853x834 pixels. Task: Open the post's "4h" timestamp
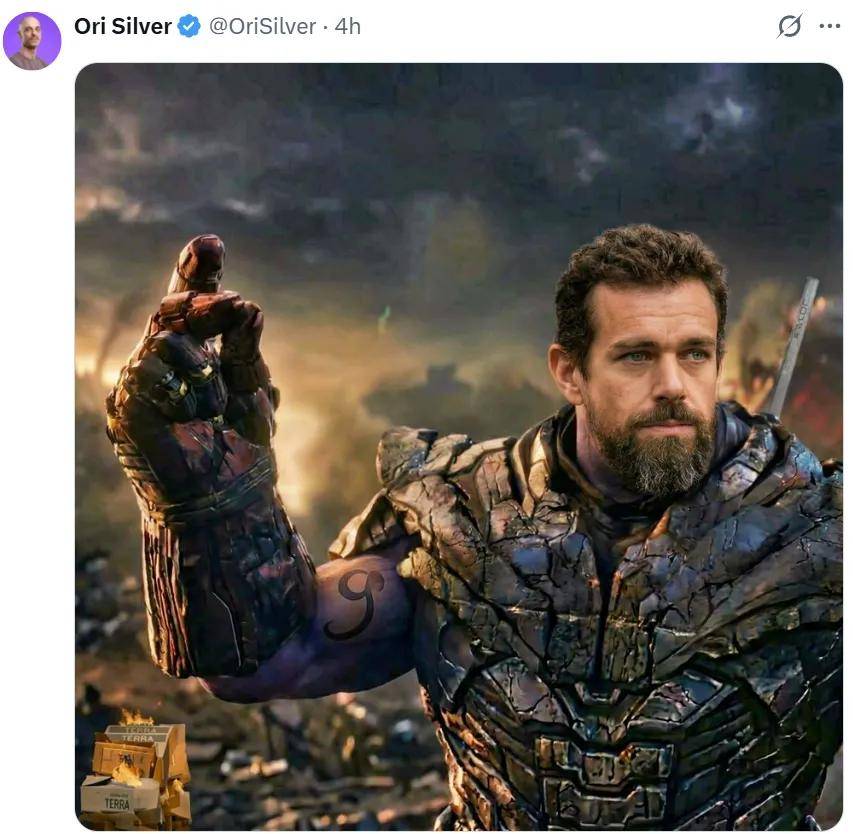coord(348,27)
